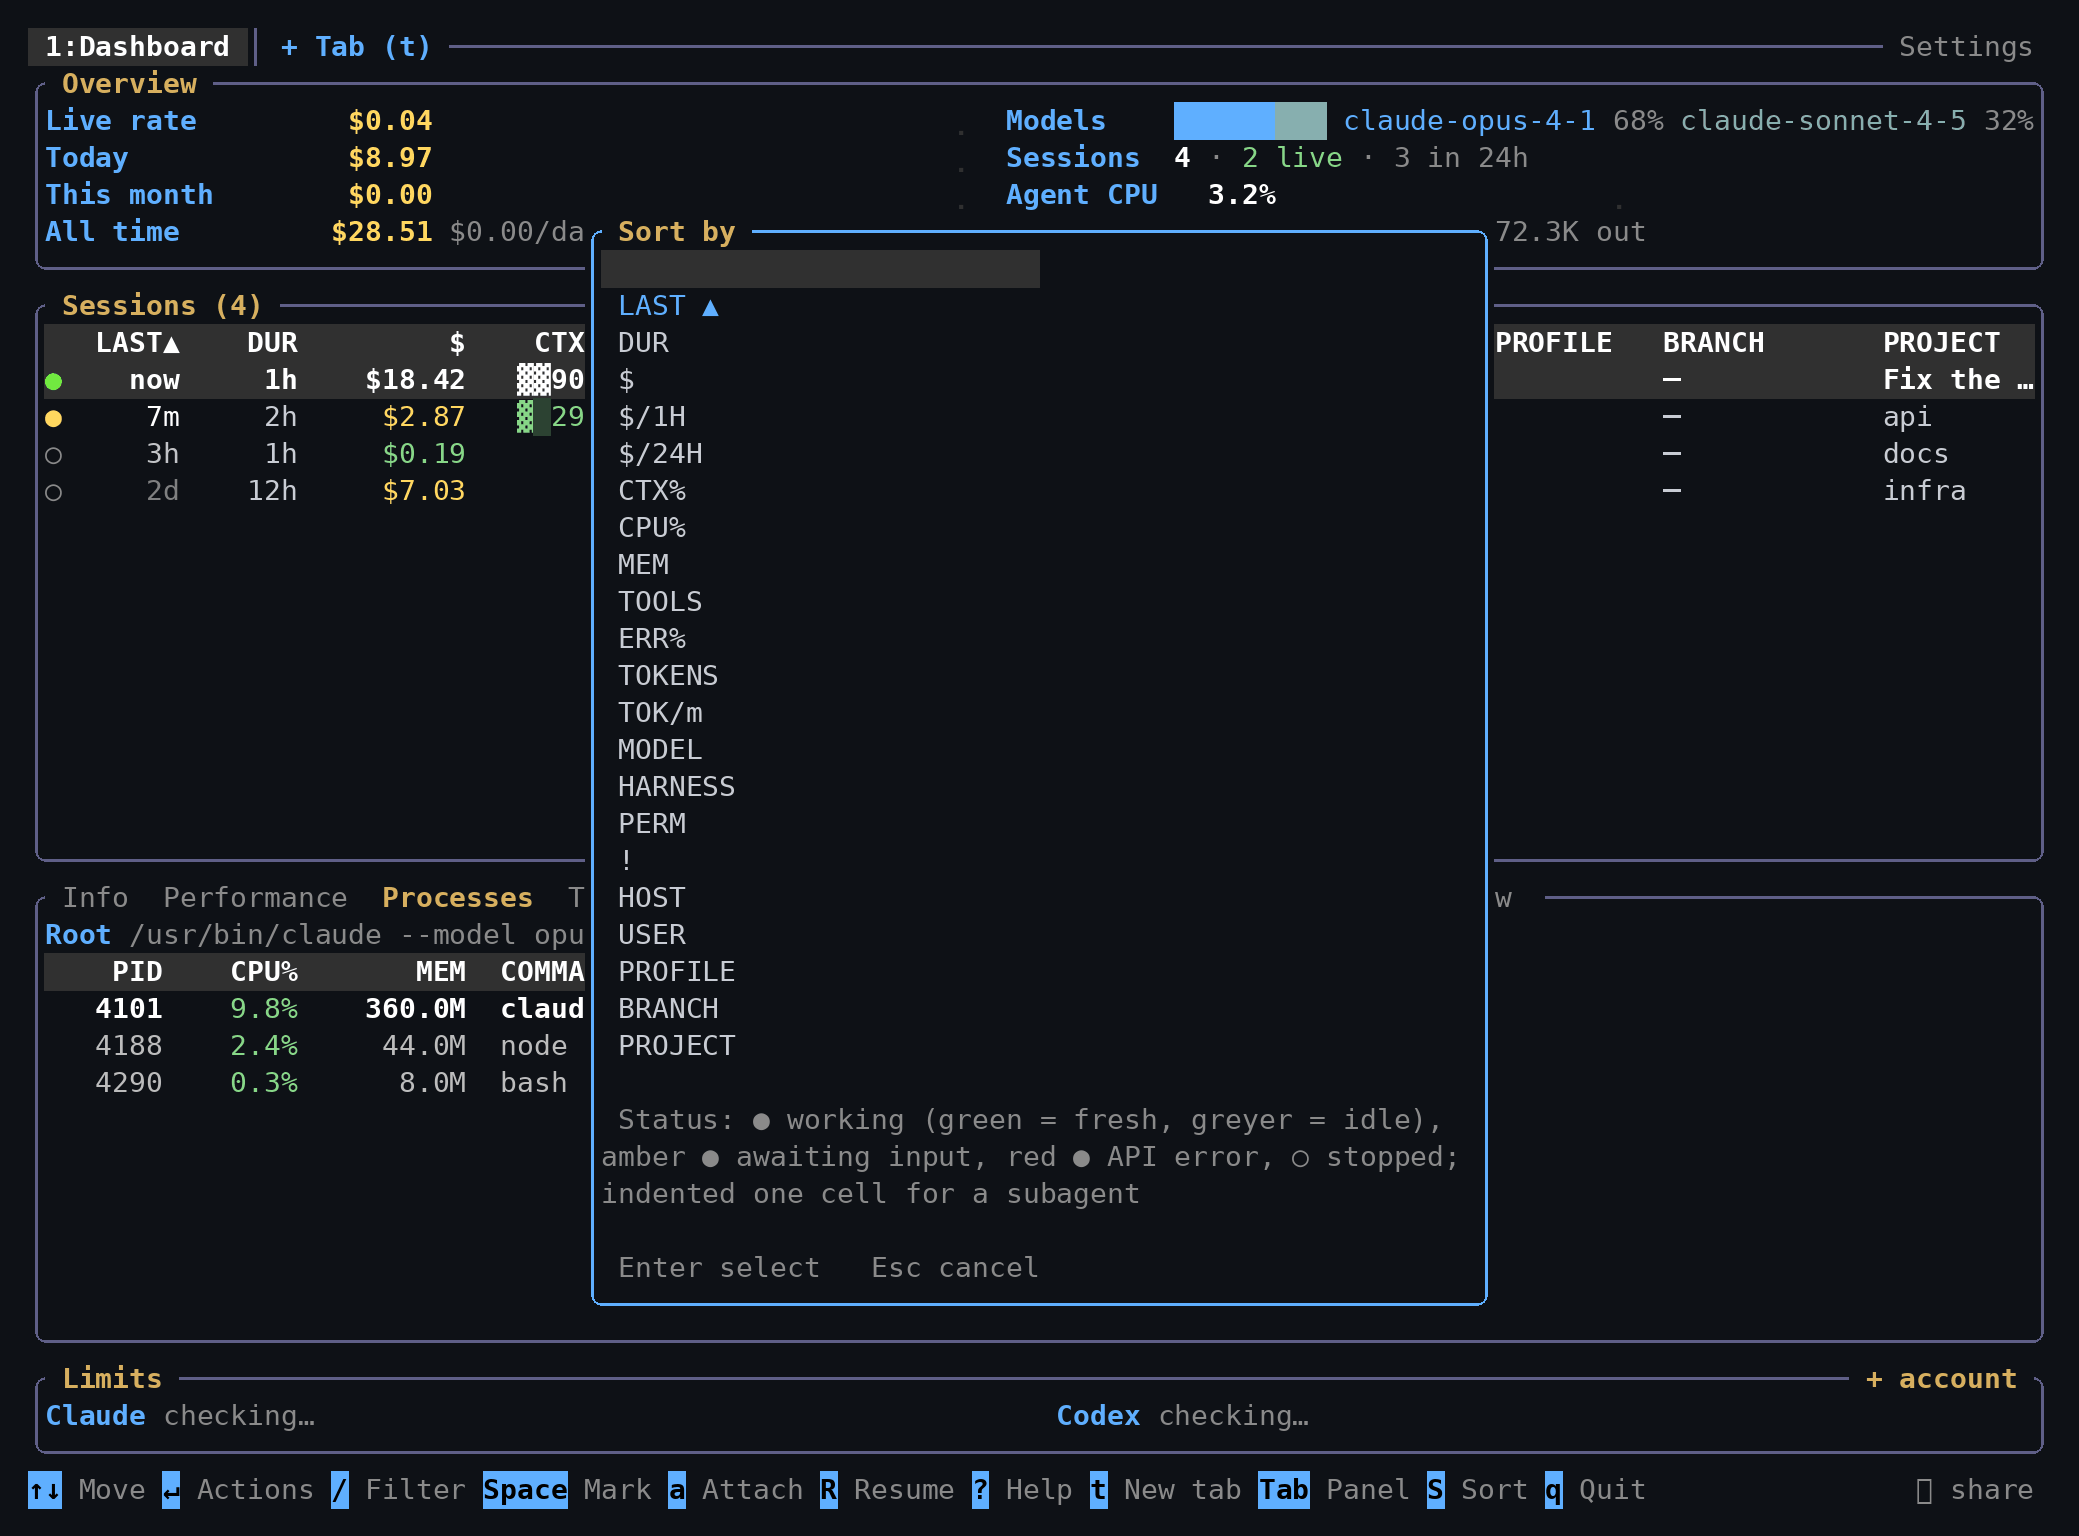The width and height of the screenshot is (2079, 1536).
Task: Click the amber status dot of the 7m session
Action: (54, 418)
